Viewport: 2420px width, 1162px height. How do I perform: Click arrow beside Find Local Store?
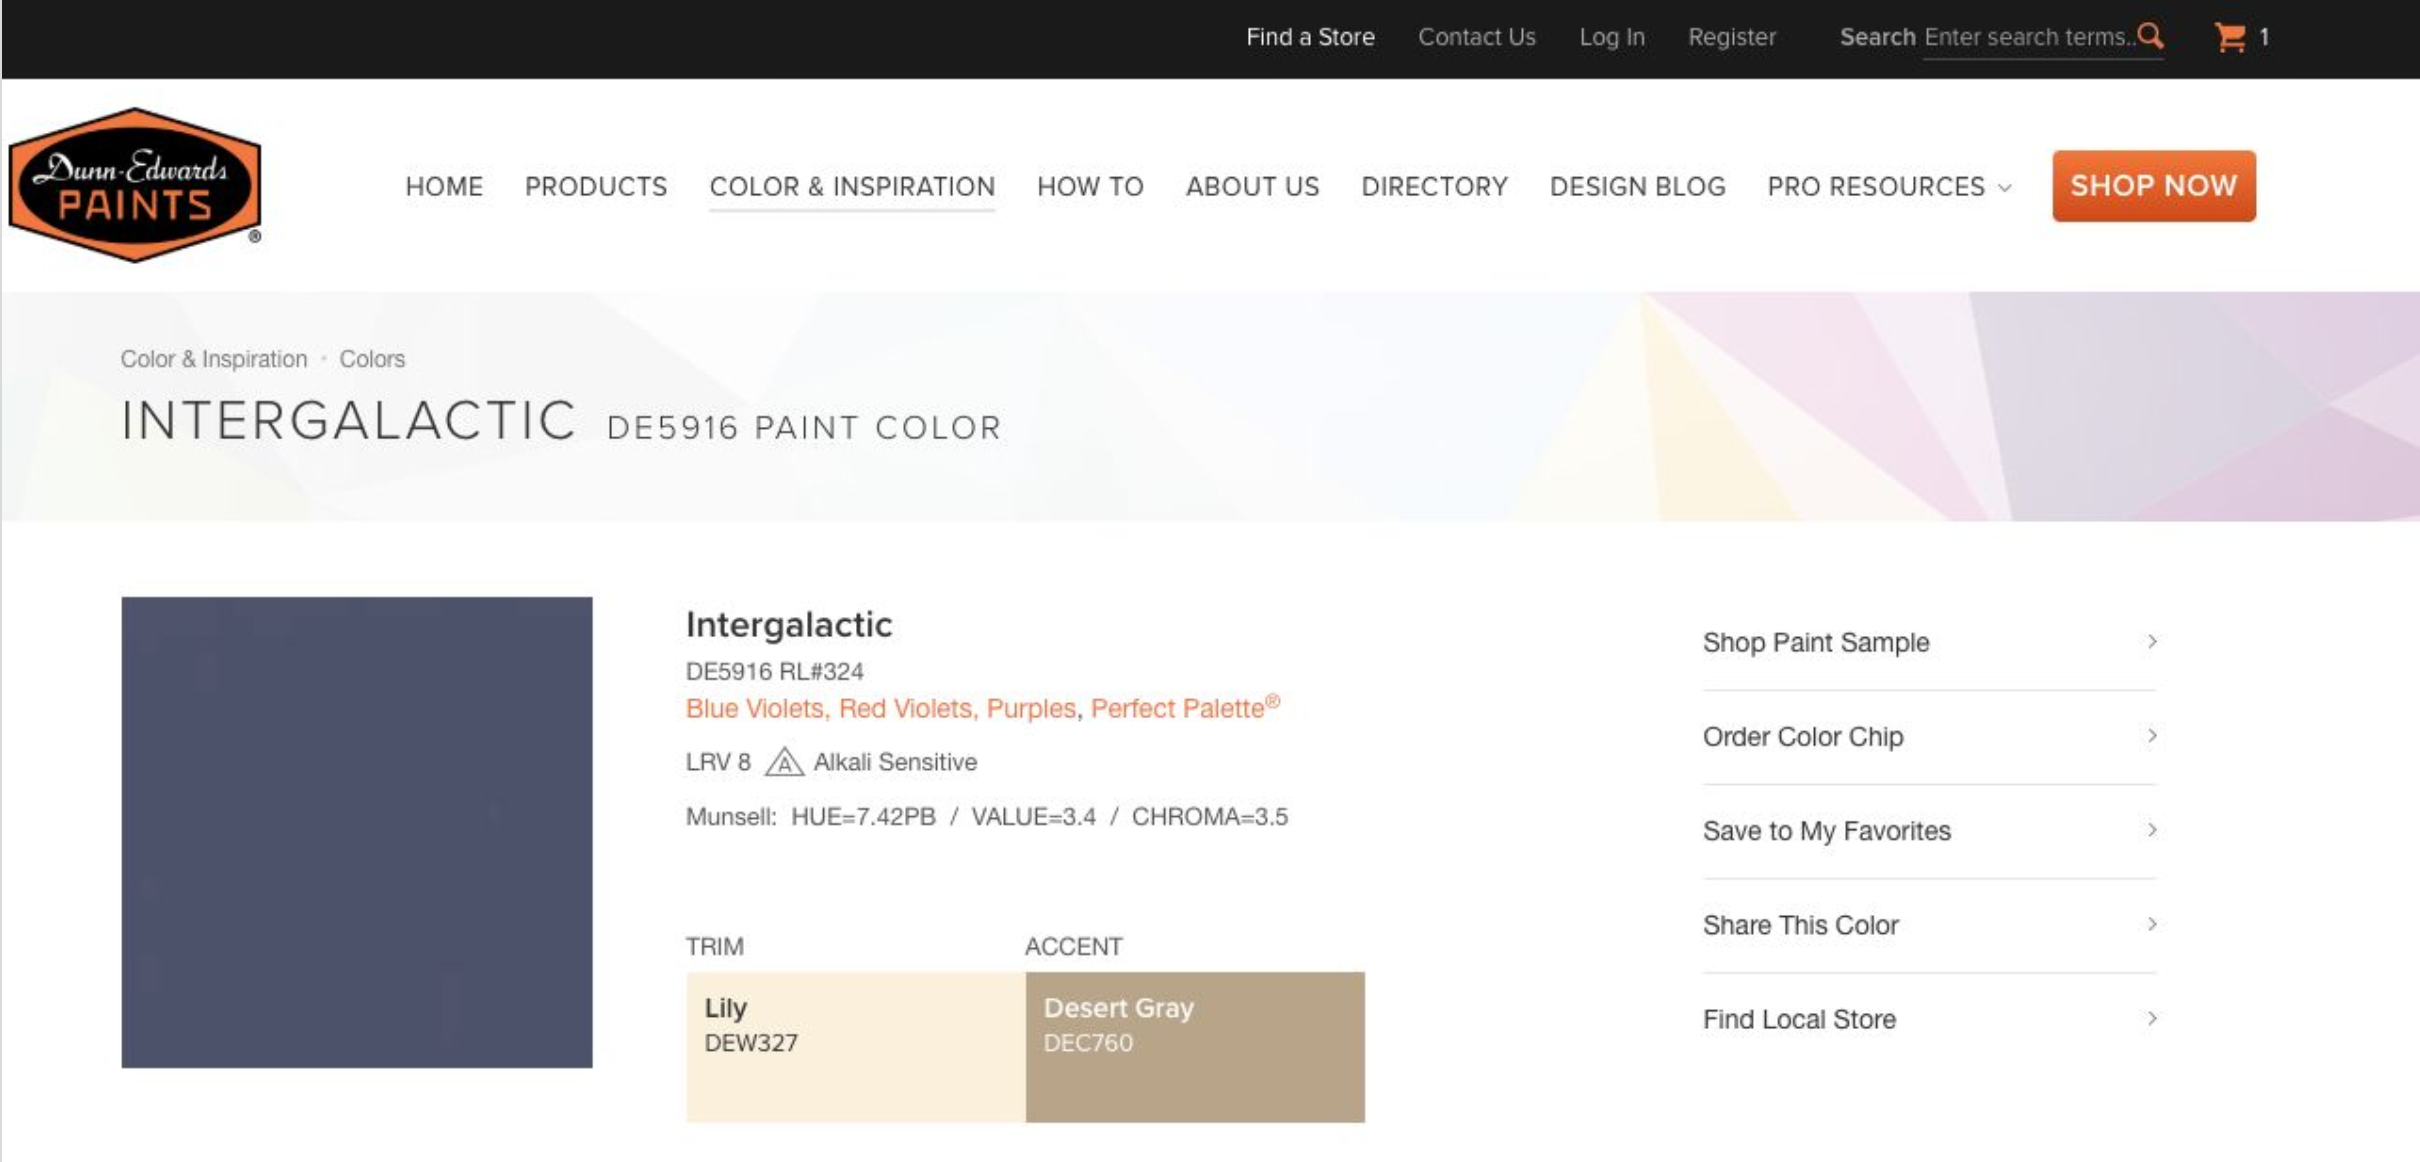coord(2151,1018)
